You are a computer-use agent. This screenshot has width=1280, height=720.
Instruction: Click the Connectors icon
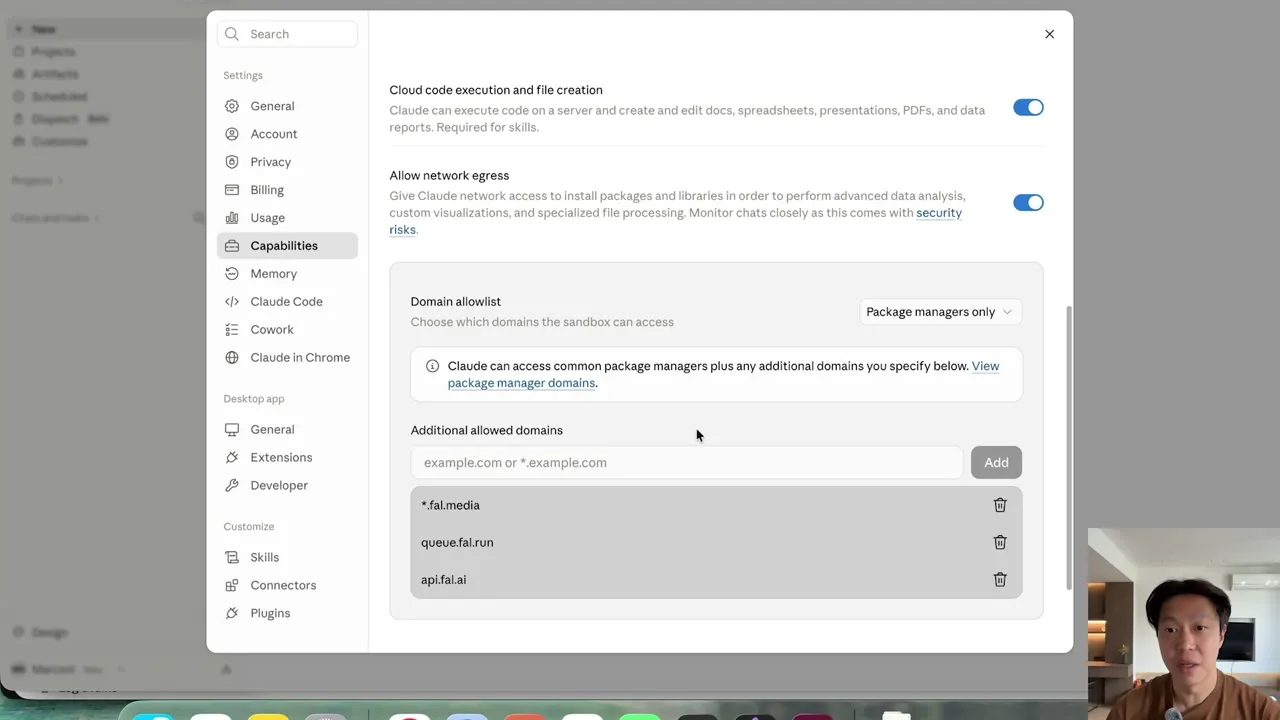coord(232,586)
